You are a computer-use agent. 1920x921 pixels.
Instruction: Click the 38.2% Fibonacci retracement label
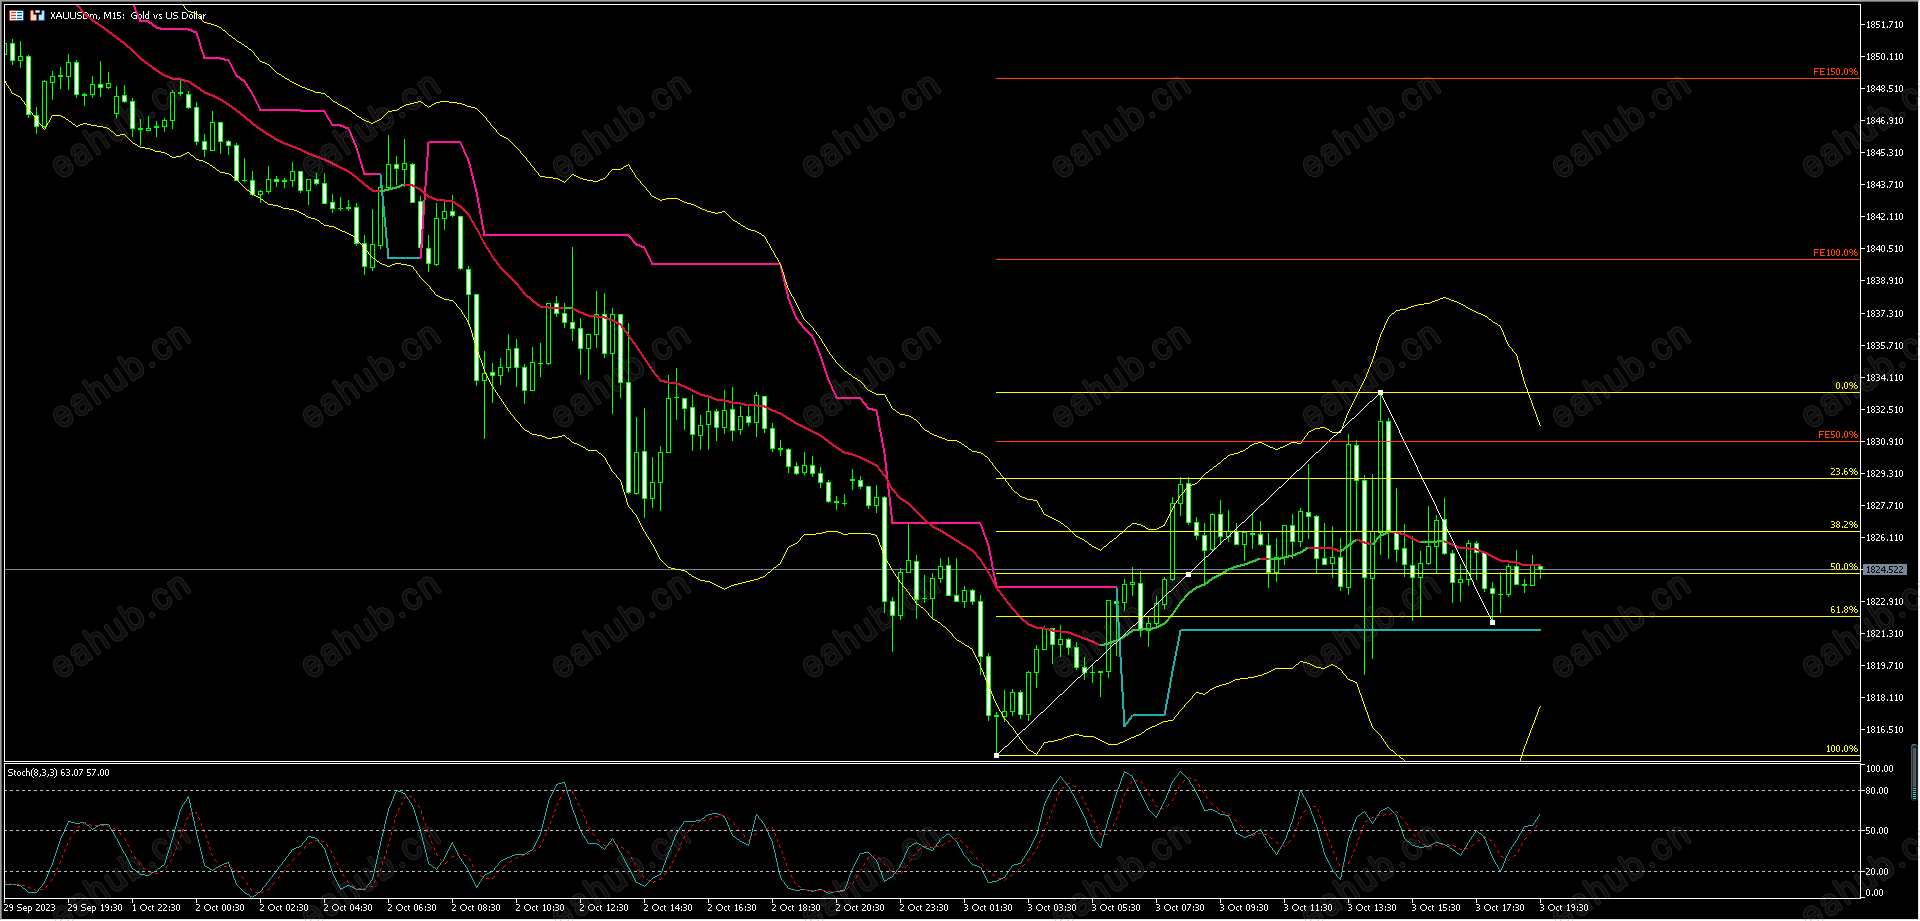1844,525
